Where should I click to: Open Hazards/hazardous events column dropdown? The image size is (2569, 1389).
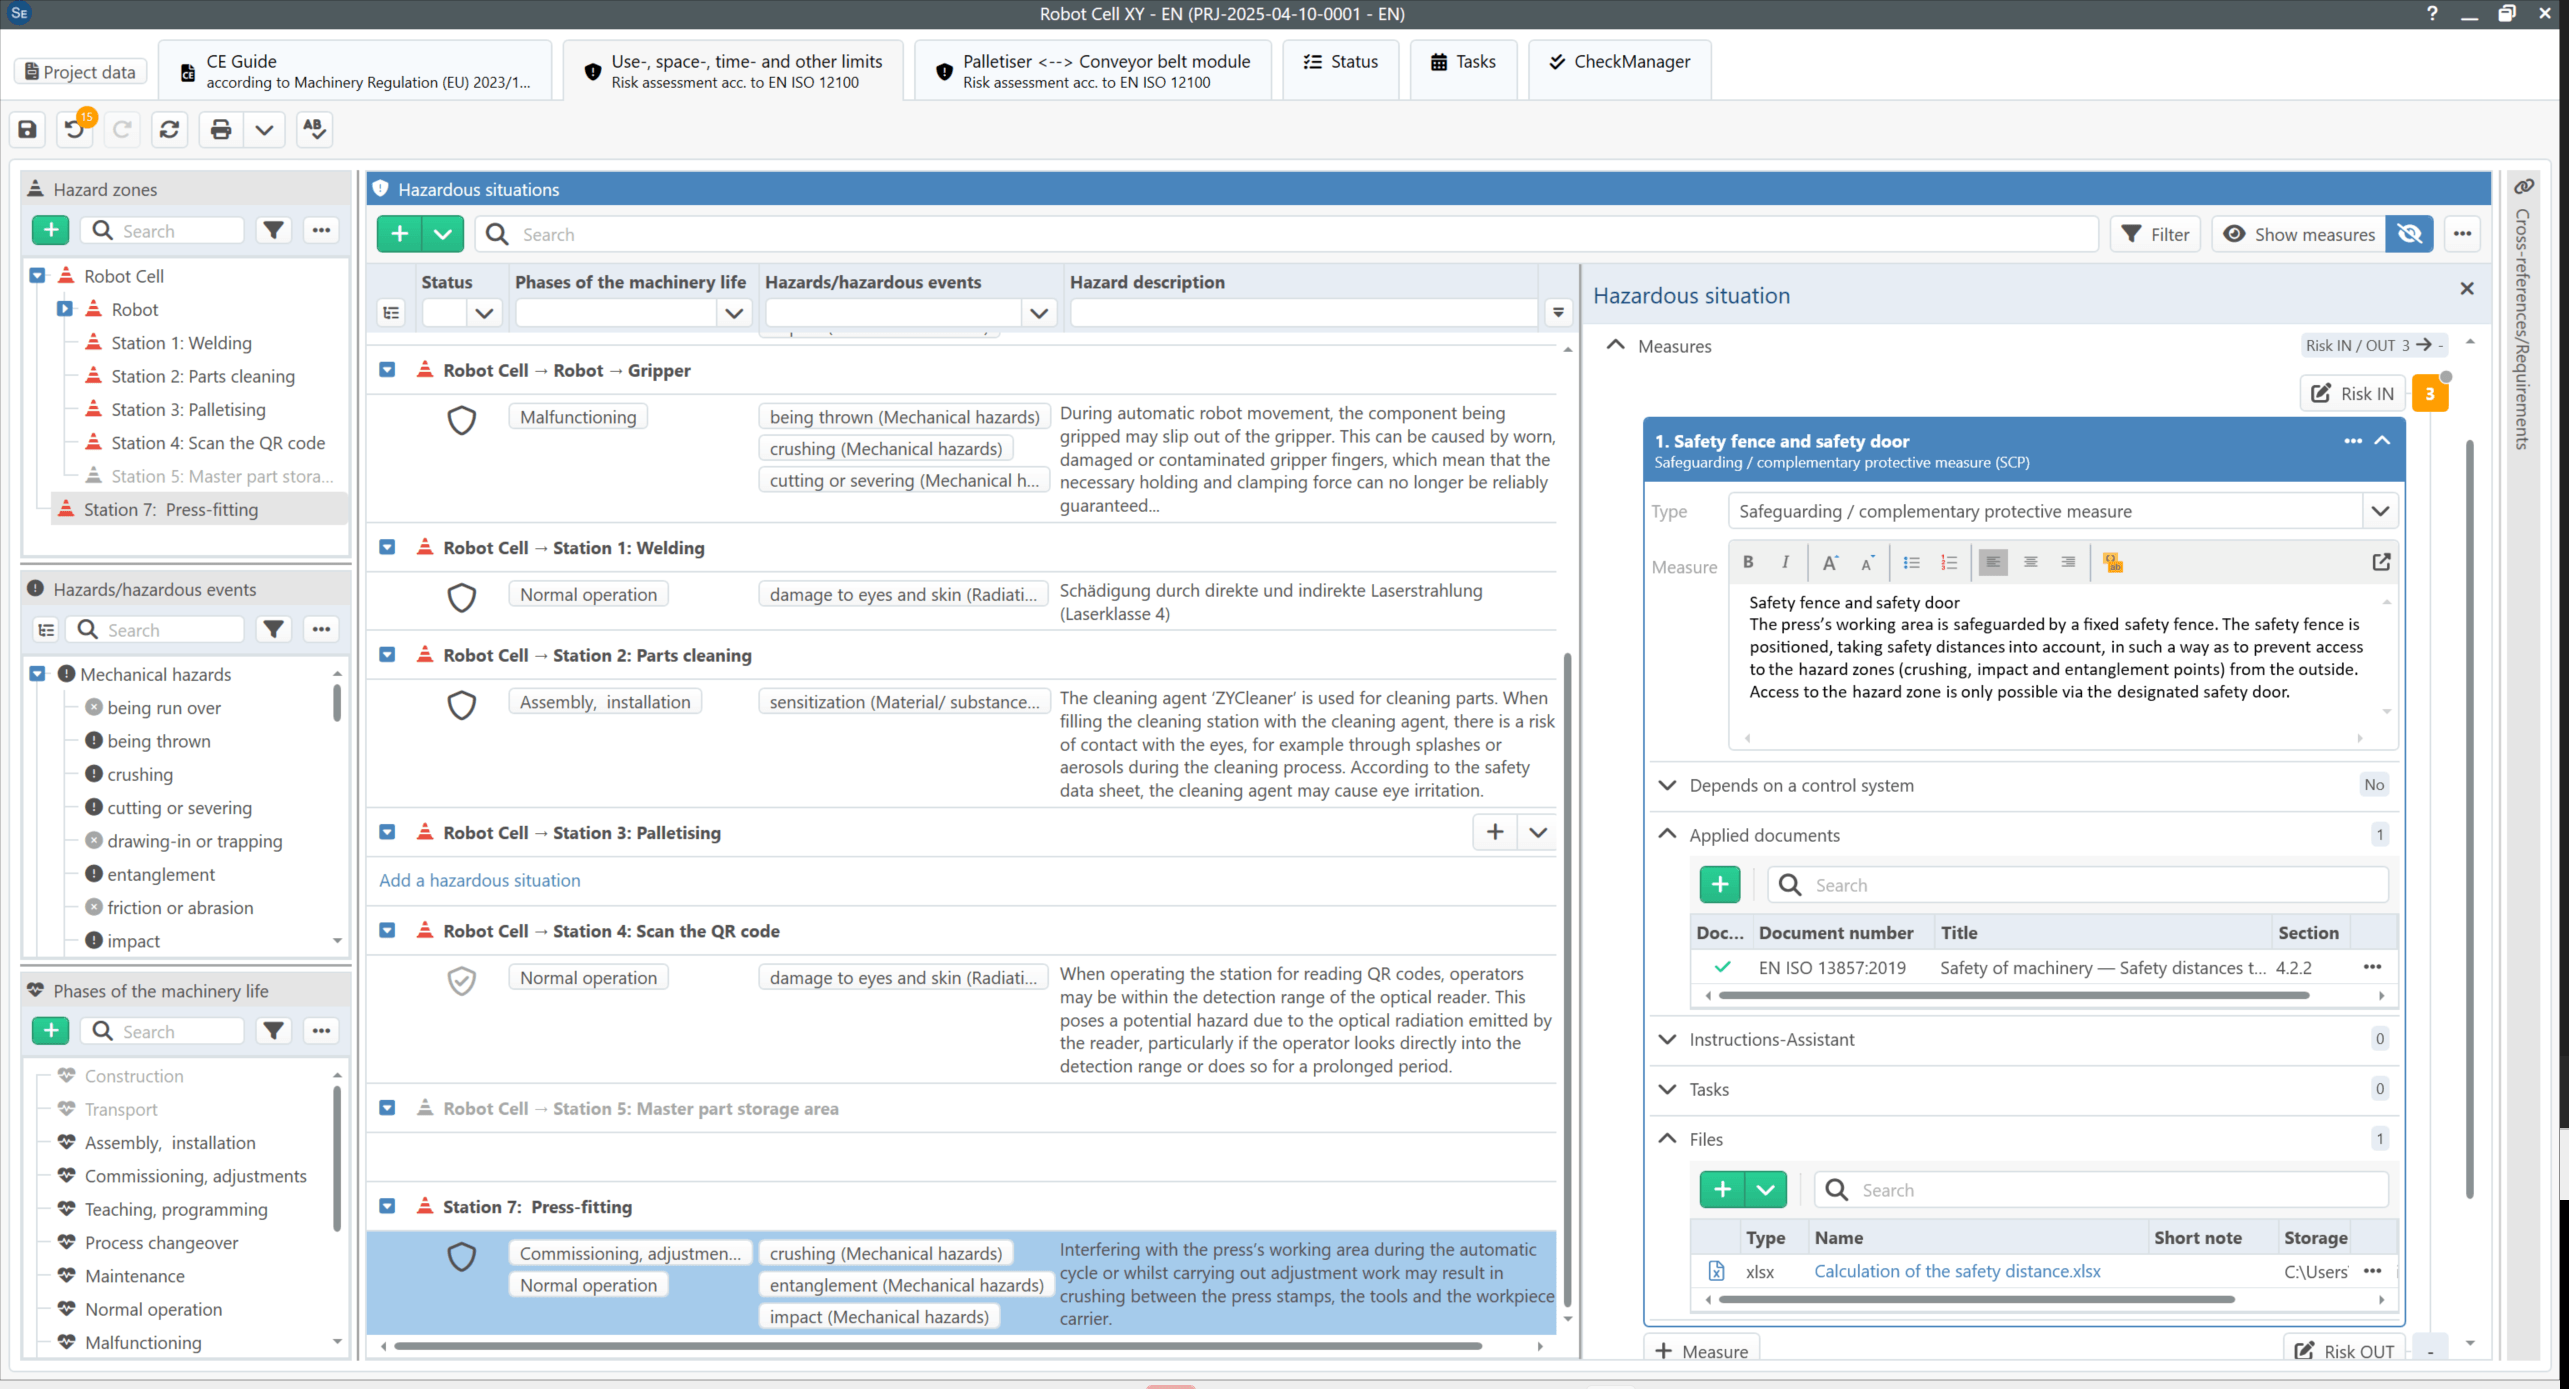click(x=1039, y=313)
